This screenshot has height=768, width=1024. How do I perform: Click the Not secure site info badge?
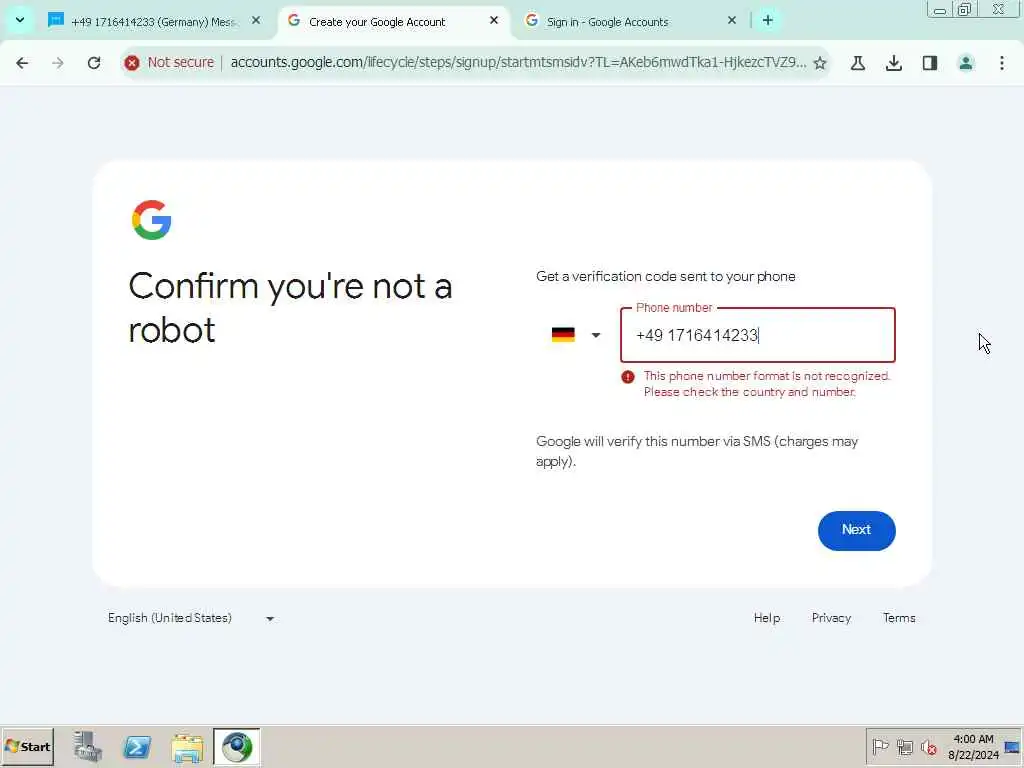point(170,63)
